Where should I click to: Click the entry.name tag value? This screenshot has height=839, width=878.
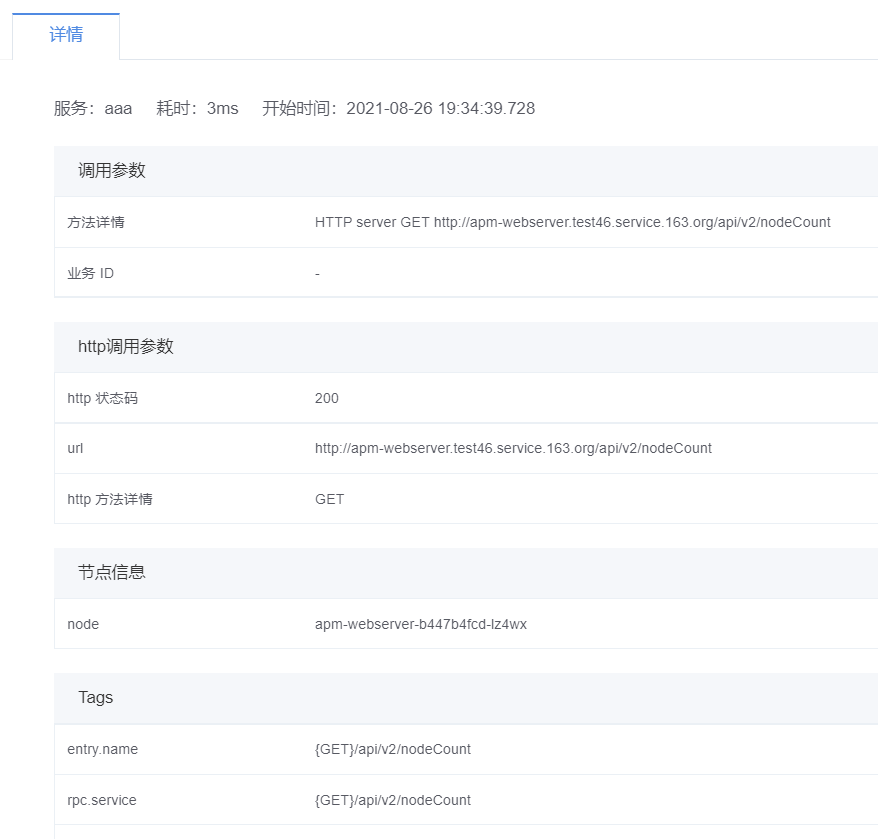392,750
